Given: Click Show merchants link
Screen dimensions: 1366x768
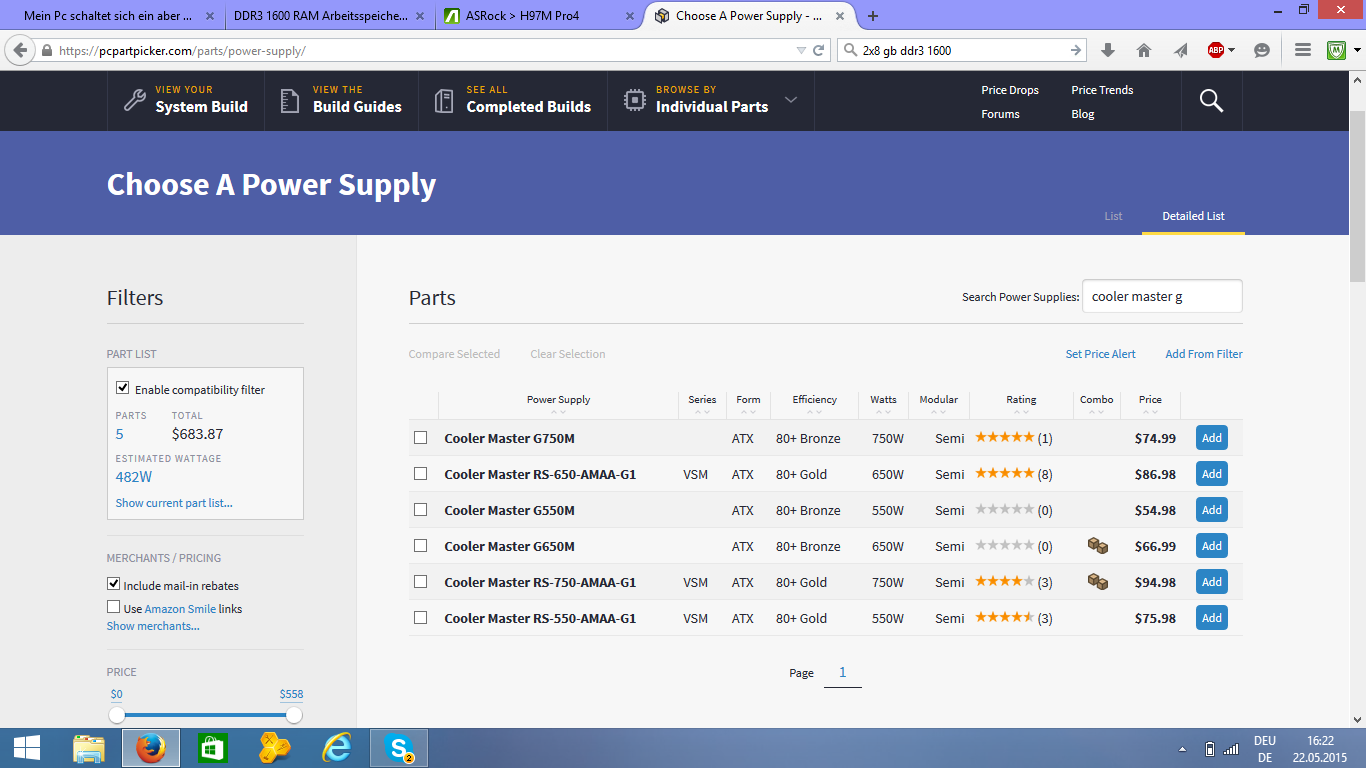Looking at the screenshot, I should point(153,626).
